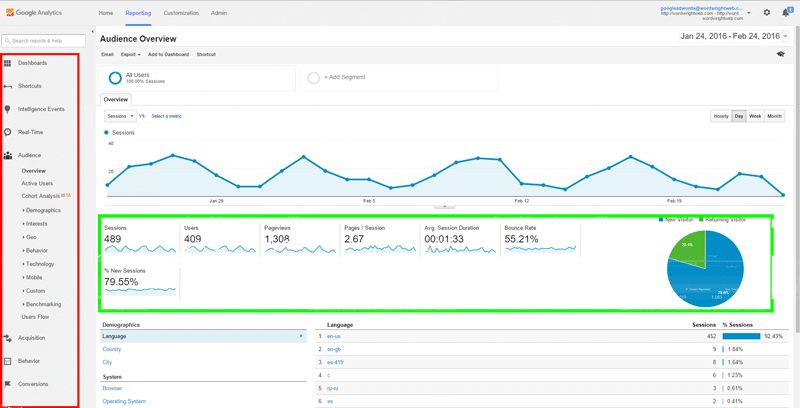Select City demographics link
Viewport: 800px width, 408px height.
107,363
